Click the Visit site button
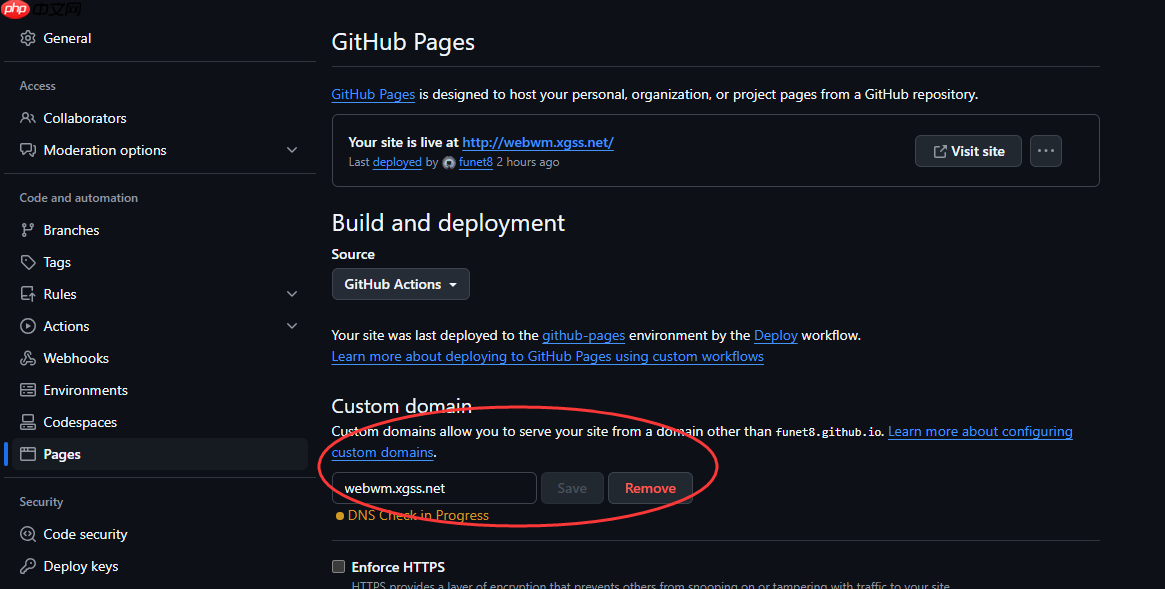 (x=968, y=152)
